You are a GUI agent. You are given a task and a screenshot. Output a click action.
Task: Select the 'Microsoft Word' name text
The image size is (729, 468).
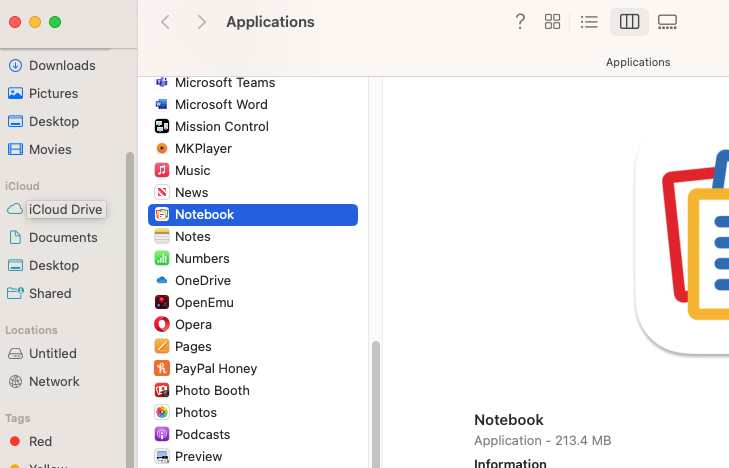click(221, 105)
